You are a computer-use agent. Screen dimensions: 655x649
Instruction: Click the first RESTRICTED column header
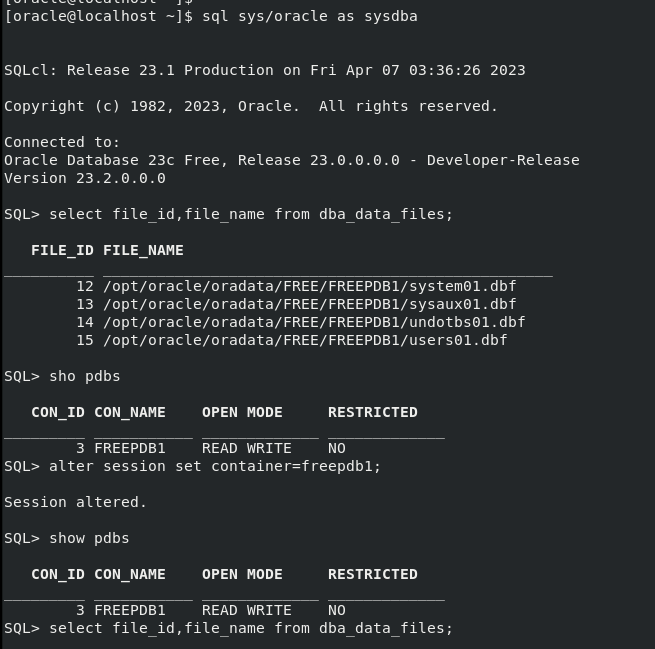pyautogui.click(x=373, y=413)
